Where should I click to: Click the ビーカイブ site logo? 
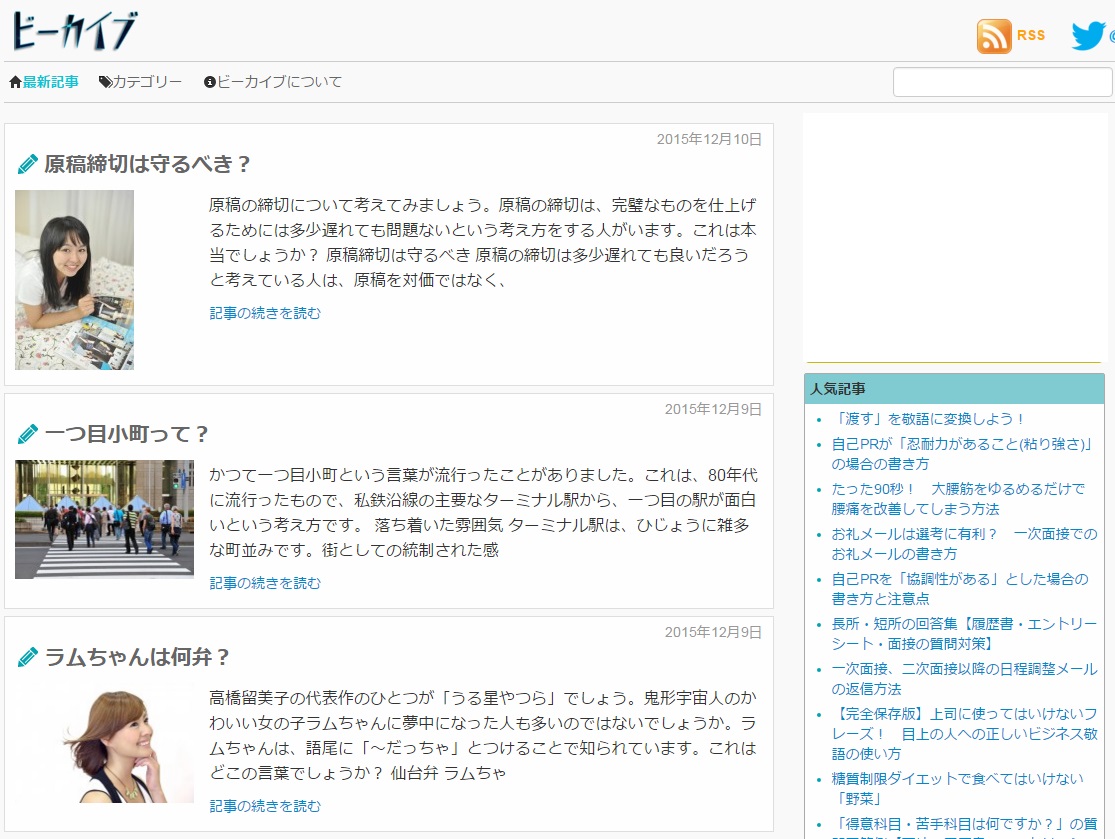tap(74, 32)
